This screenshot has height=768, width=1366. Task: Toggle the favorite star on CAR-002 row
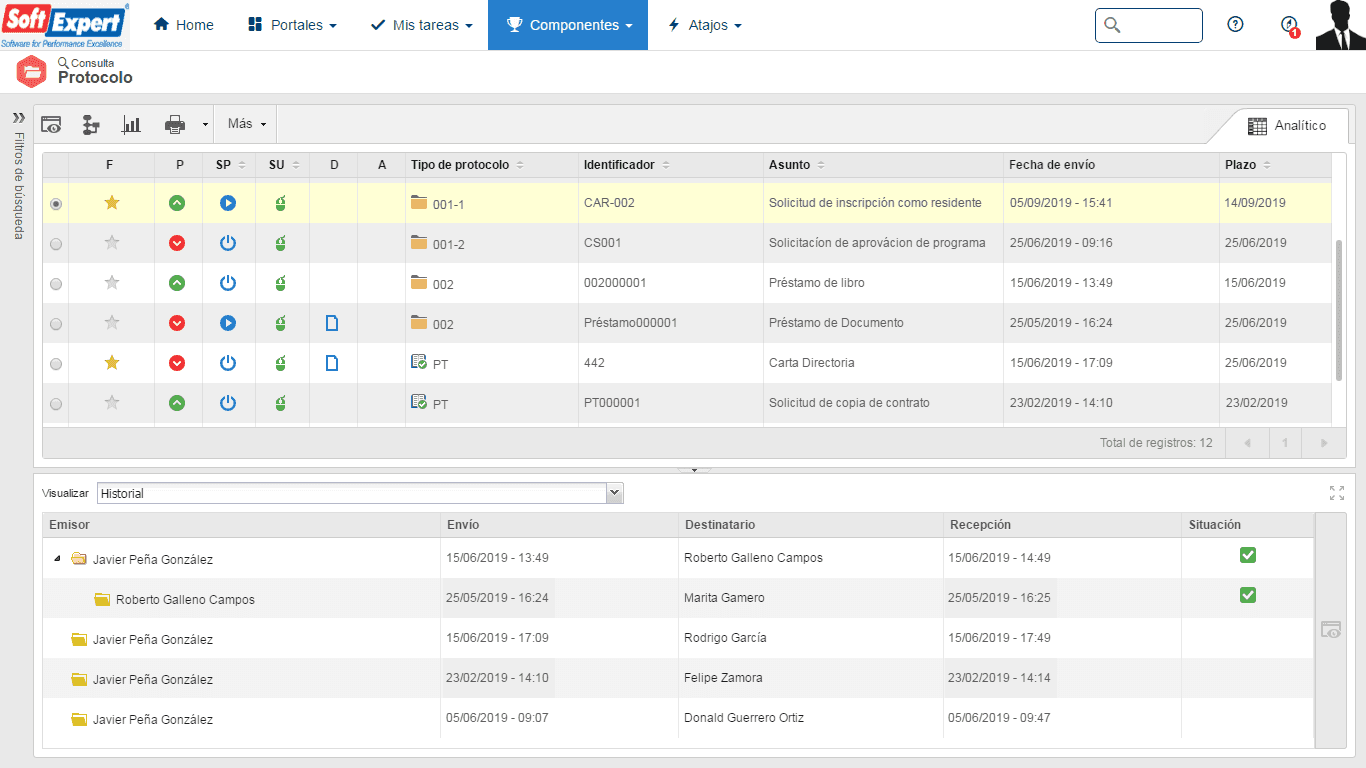click(112, 202)
